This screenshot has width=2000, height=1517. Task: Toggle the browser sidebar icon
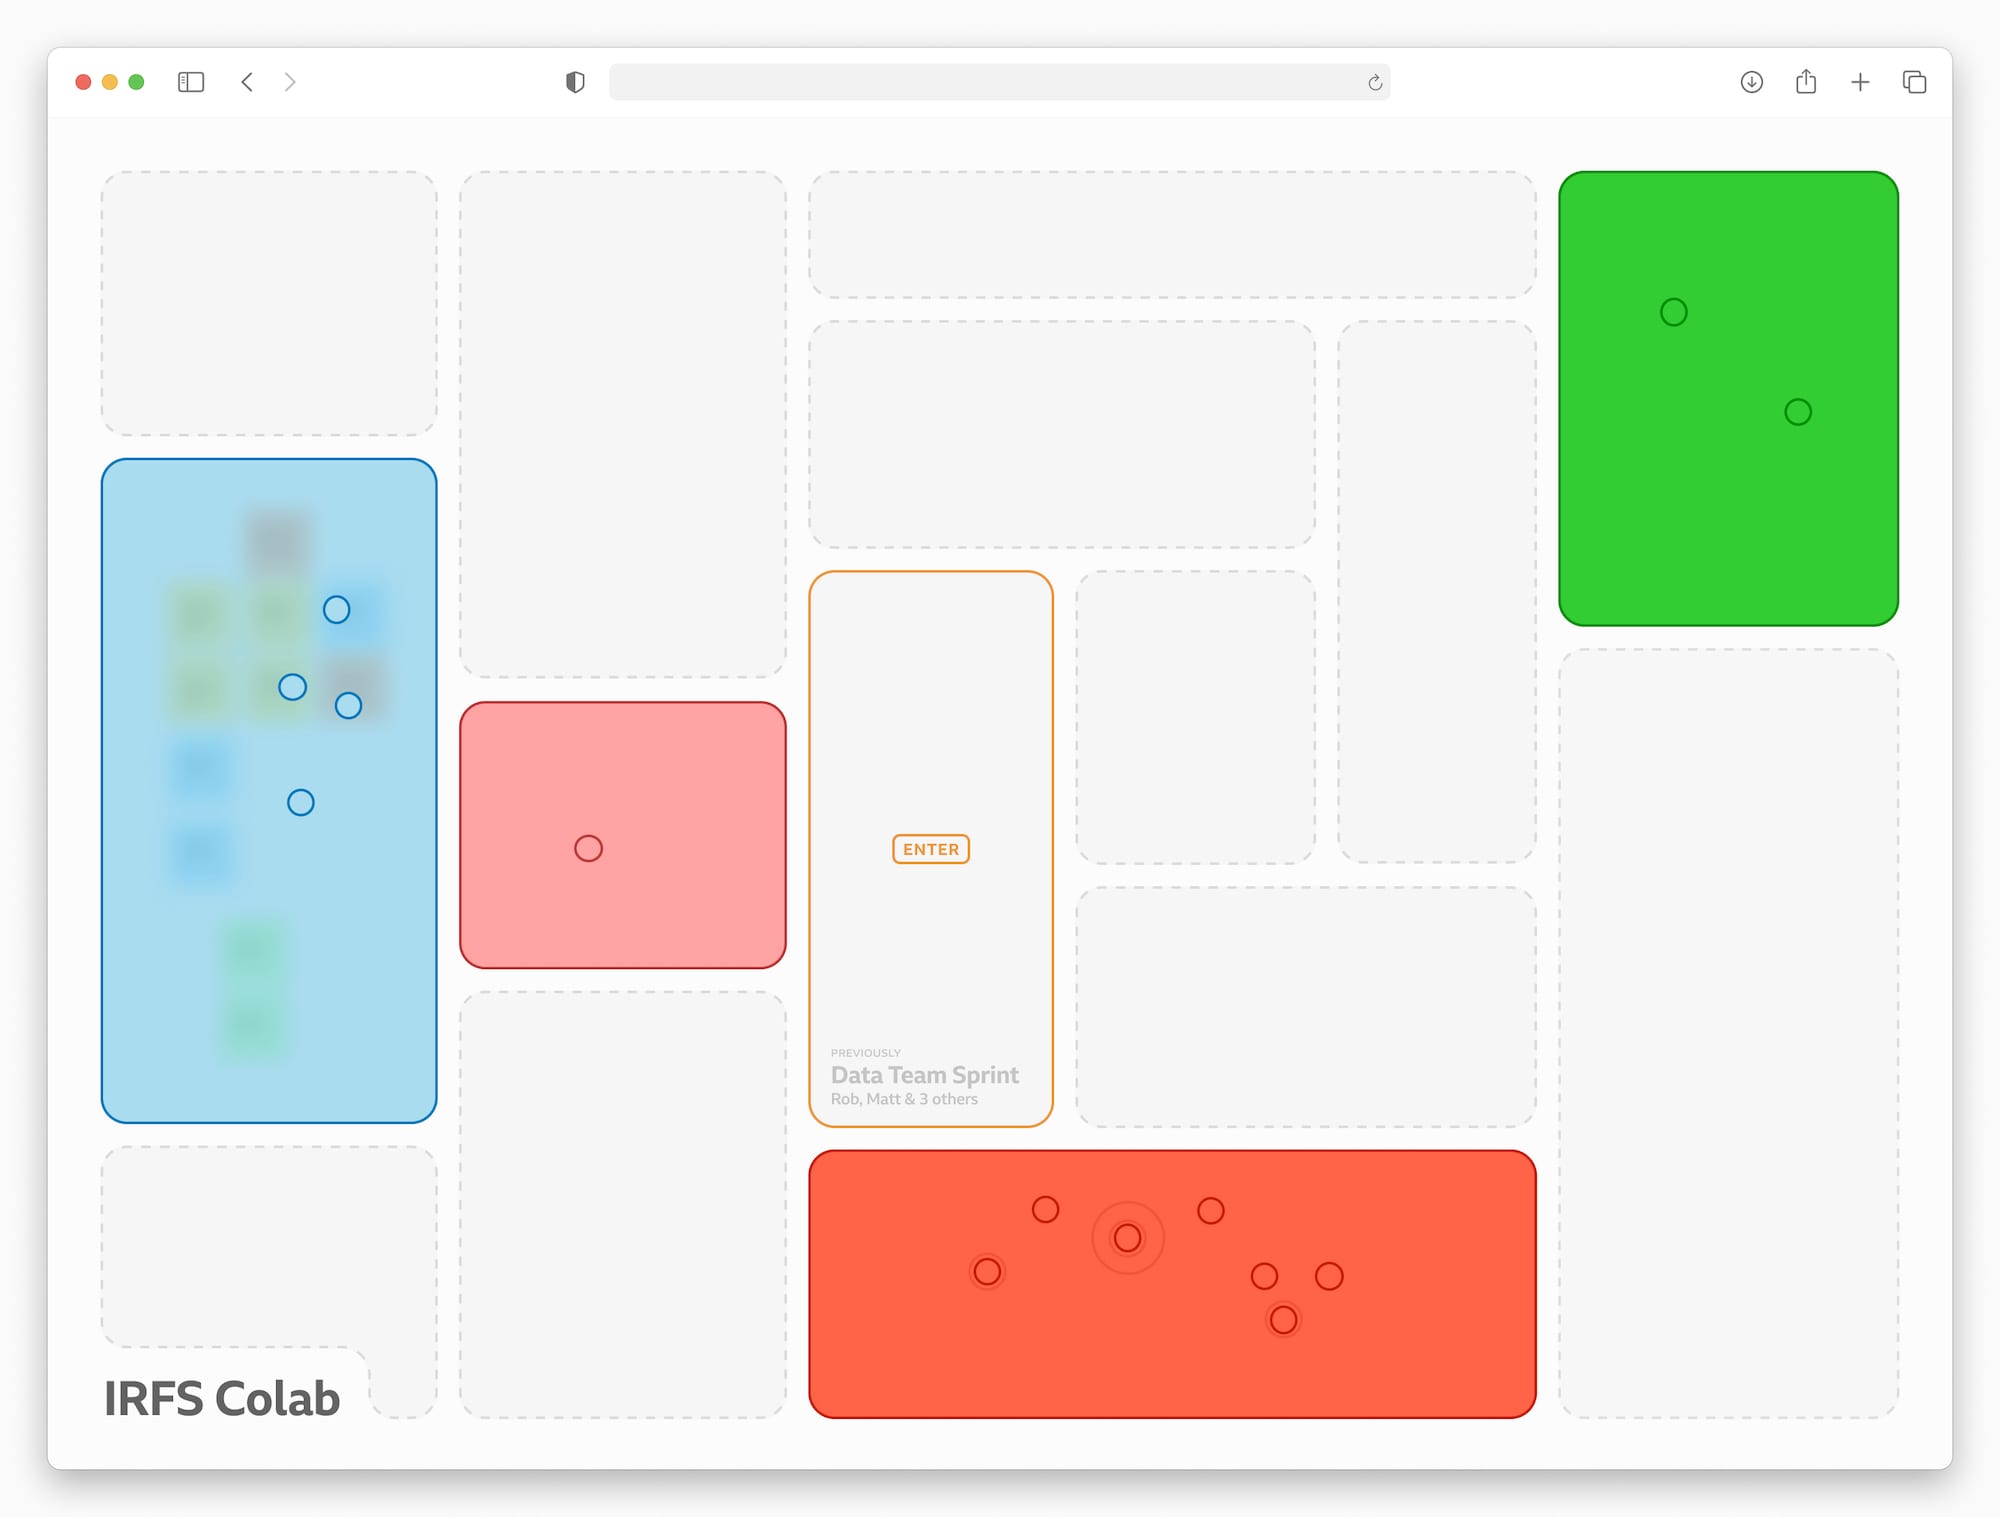point(191,82)
